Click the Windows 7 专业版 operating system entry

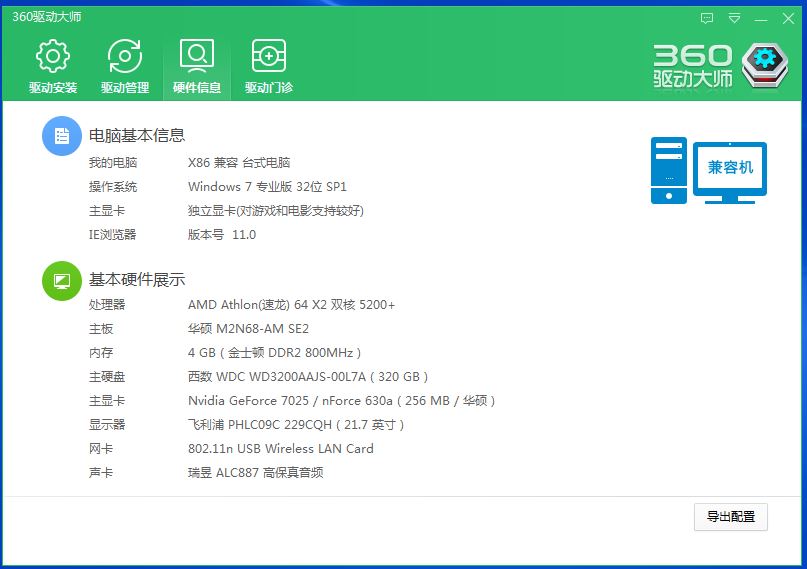click(267, 187)
